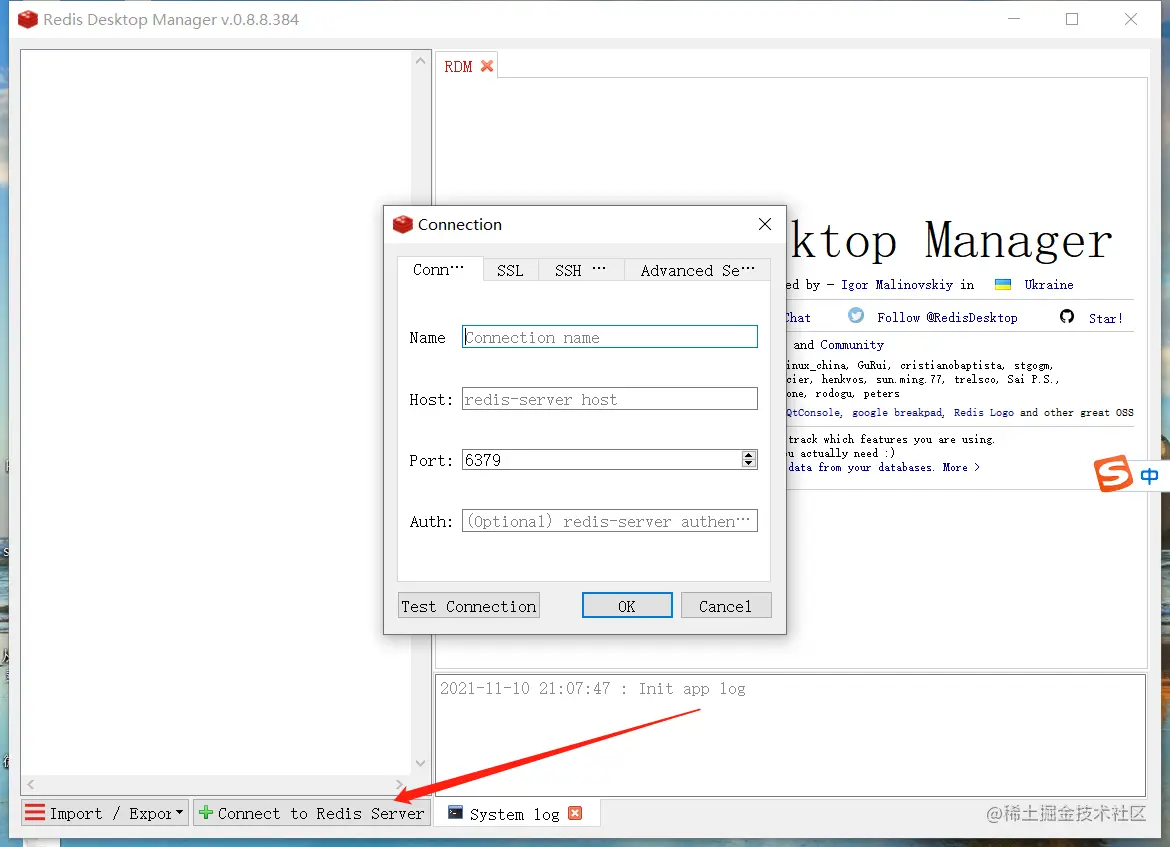Decrease the Port value with down arrow
The height and width of the screenshot is (847, 1170).
[748, 463]
